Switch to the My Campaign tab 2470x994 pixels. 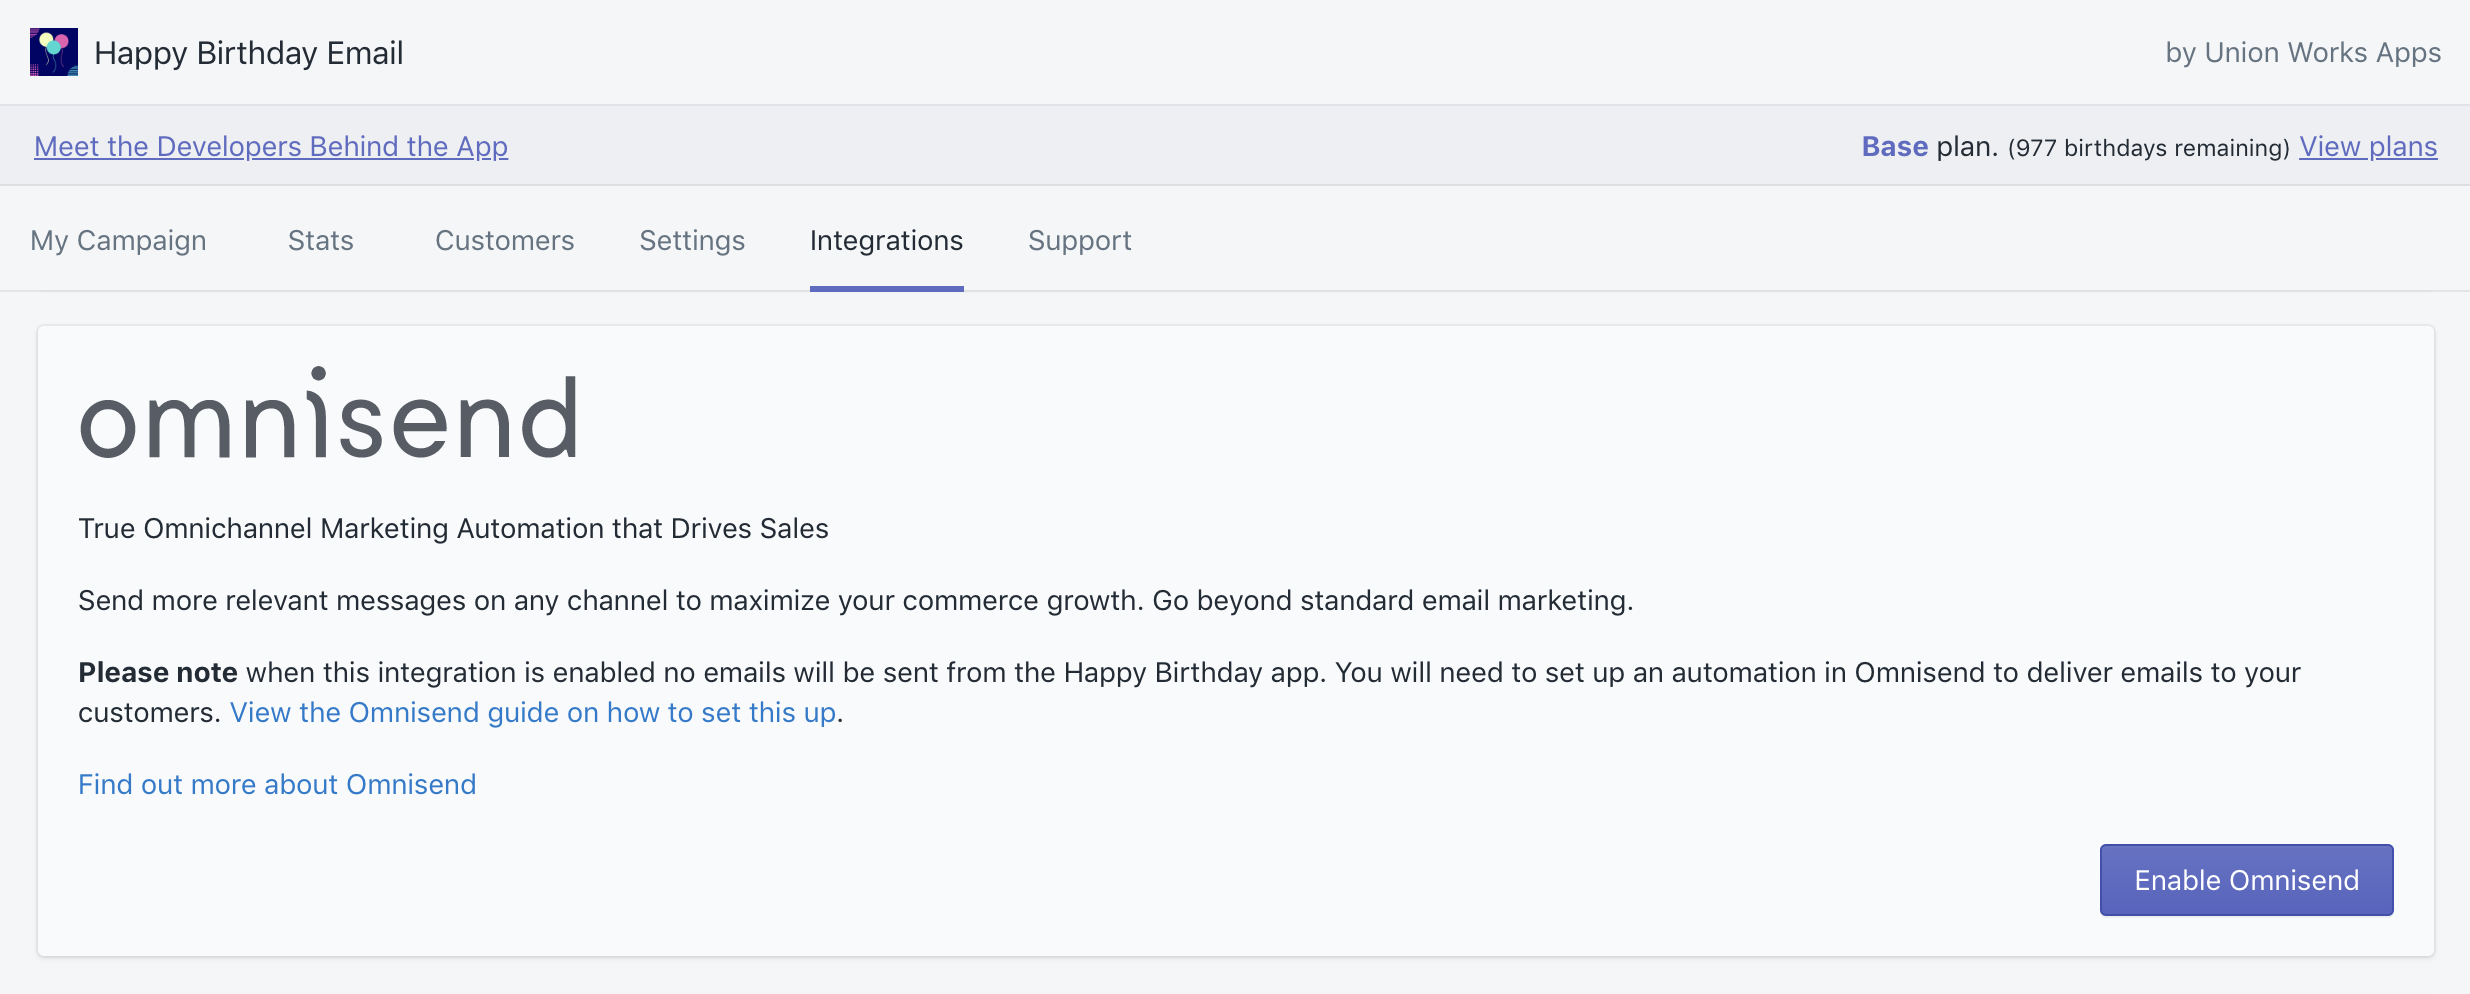118,241
